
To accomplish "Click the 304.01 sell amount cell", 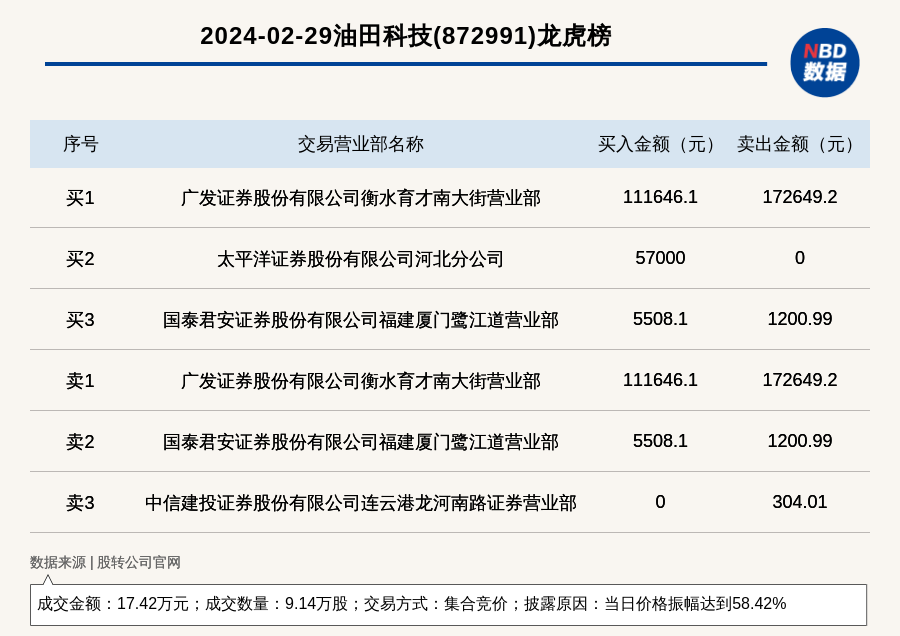I will pyautogui.click(x=799, y=502).
